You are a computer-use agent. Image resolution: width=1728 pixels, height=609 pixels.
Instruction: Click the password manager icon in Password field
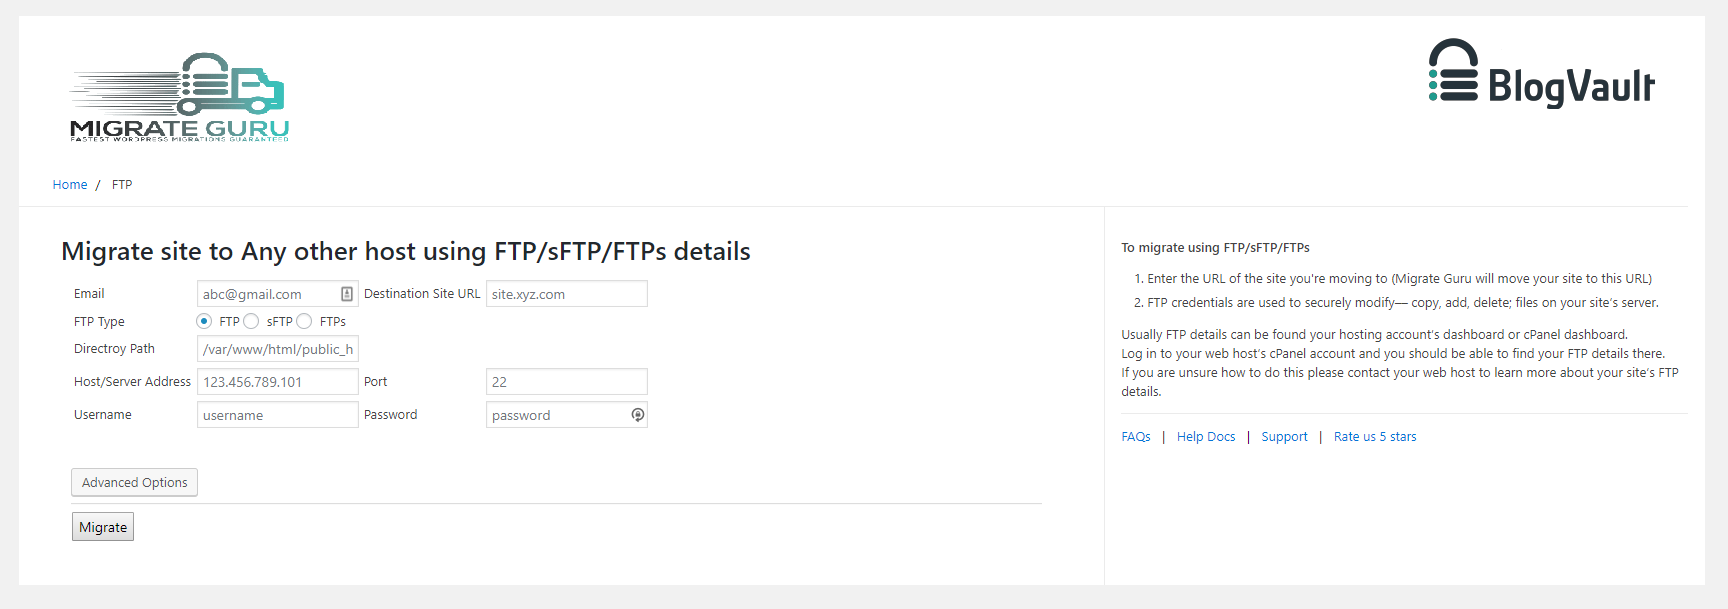(637, 415)
